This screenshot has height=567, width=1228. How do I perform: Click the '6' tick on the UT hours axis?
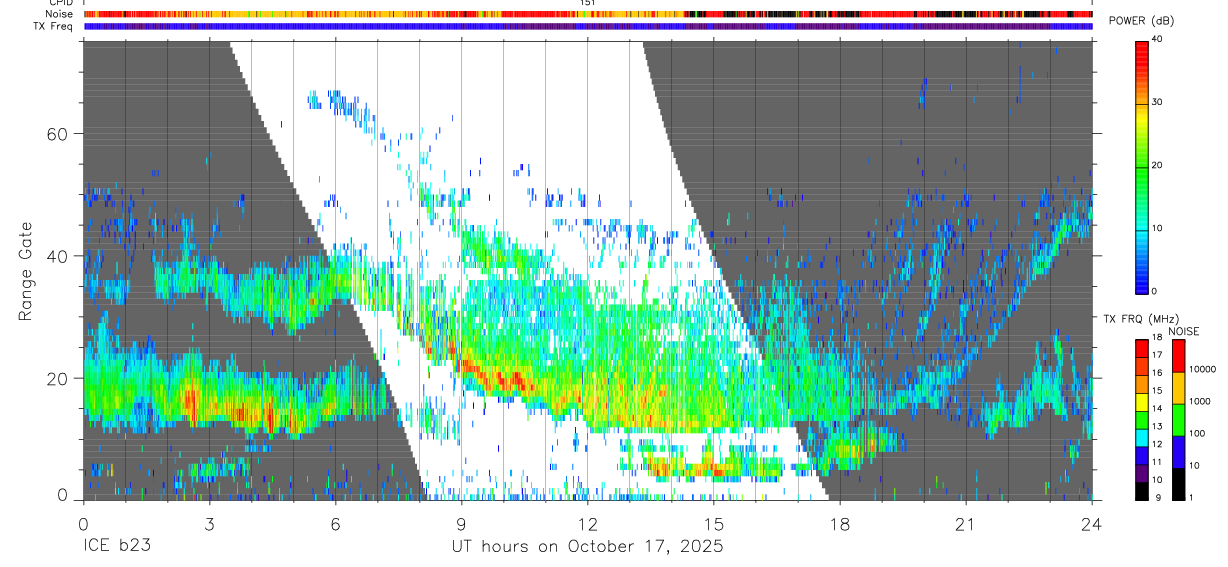(335, 524)
